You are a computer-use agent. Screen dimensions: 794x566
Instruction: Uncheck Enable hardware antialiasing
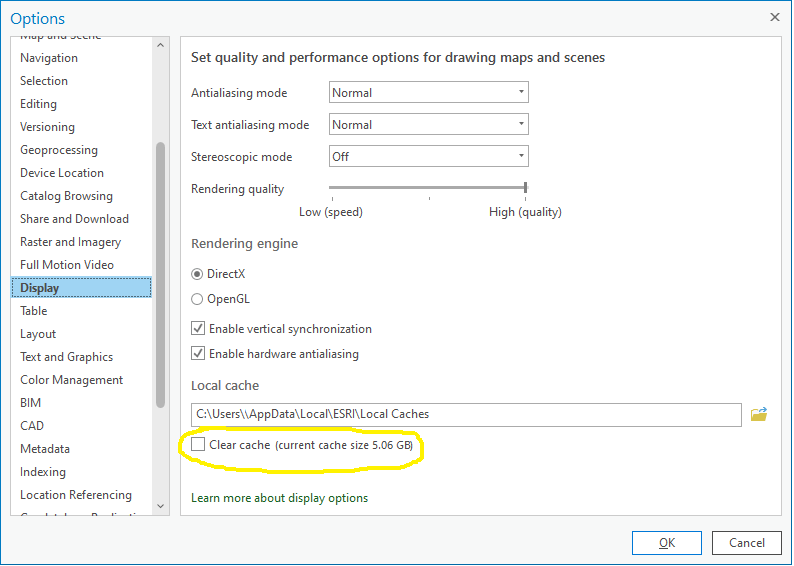coord(199,354)
